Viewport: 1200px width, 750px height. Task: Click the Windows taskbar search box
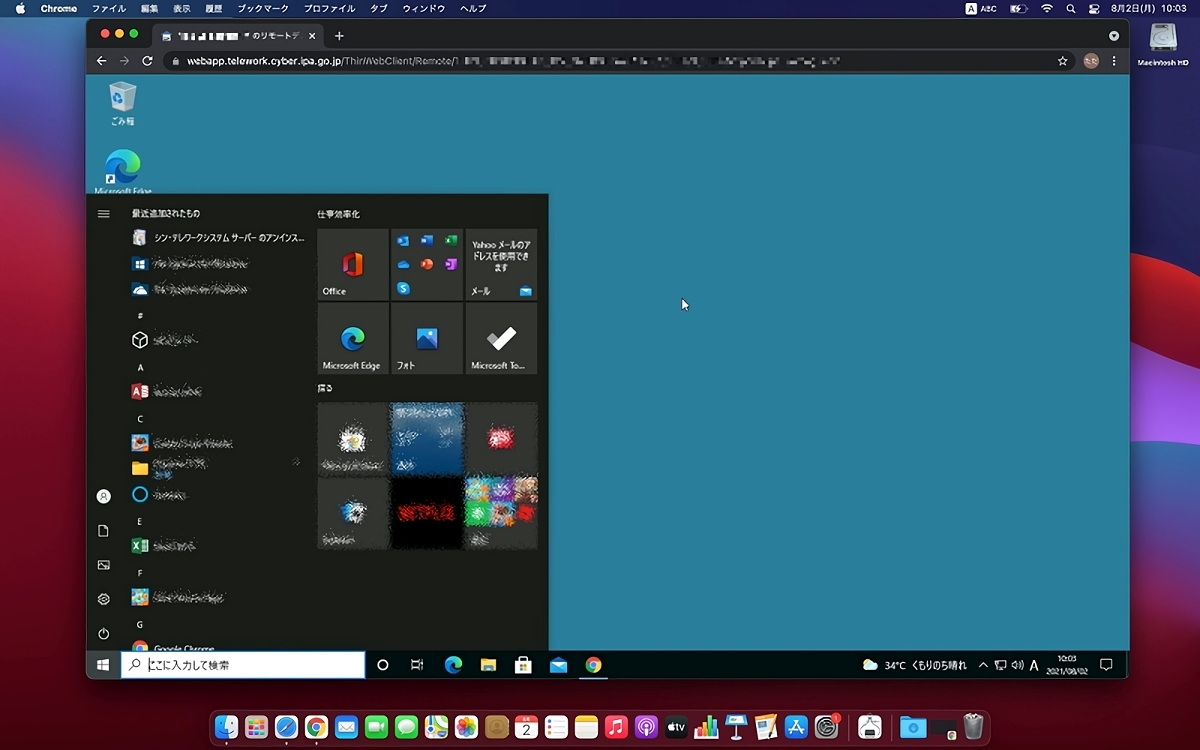click(x=243, y=665)
